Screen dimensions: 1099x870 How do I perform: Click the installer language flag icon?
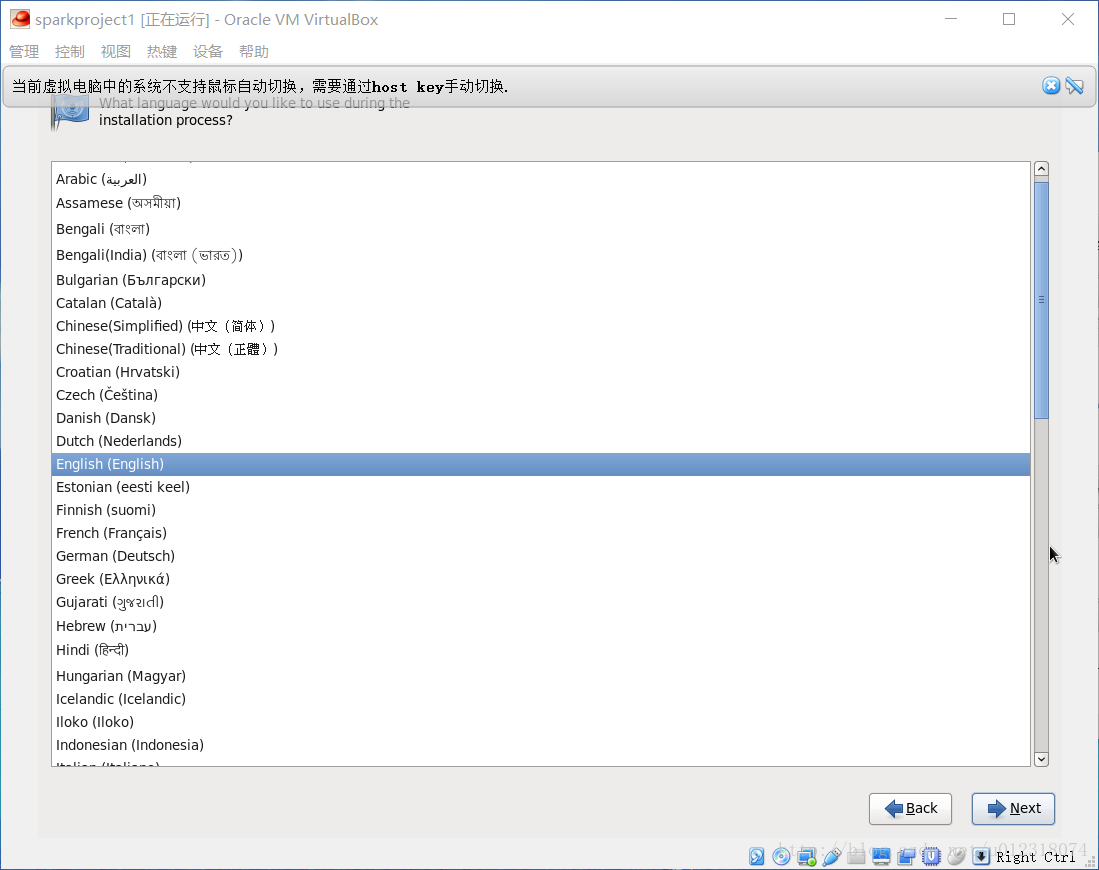[70, 111]
